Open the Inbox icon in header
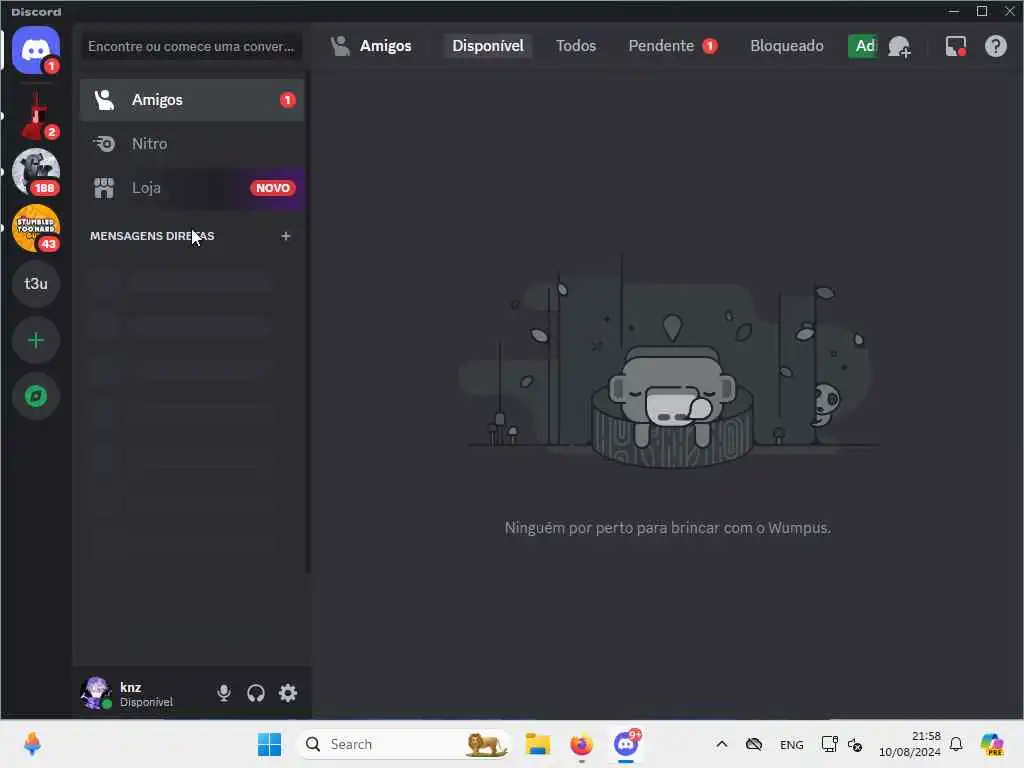 click(955, 46)
